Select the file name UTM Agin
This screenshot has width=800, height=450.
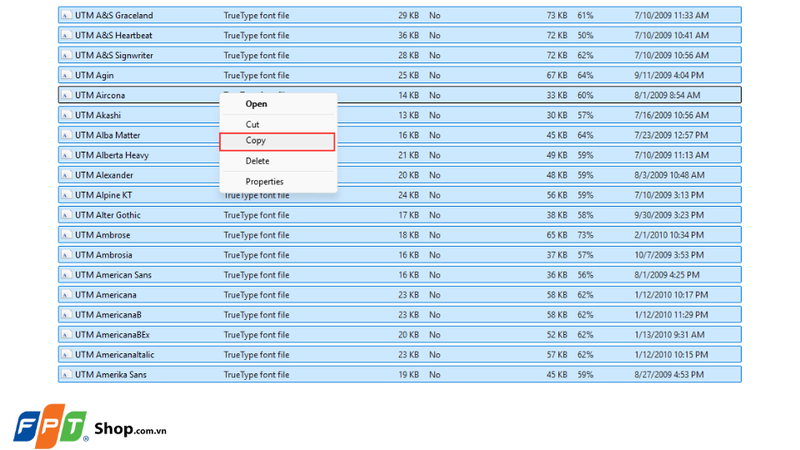(x=94, y=75)
